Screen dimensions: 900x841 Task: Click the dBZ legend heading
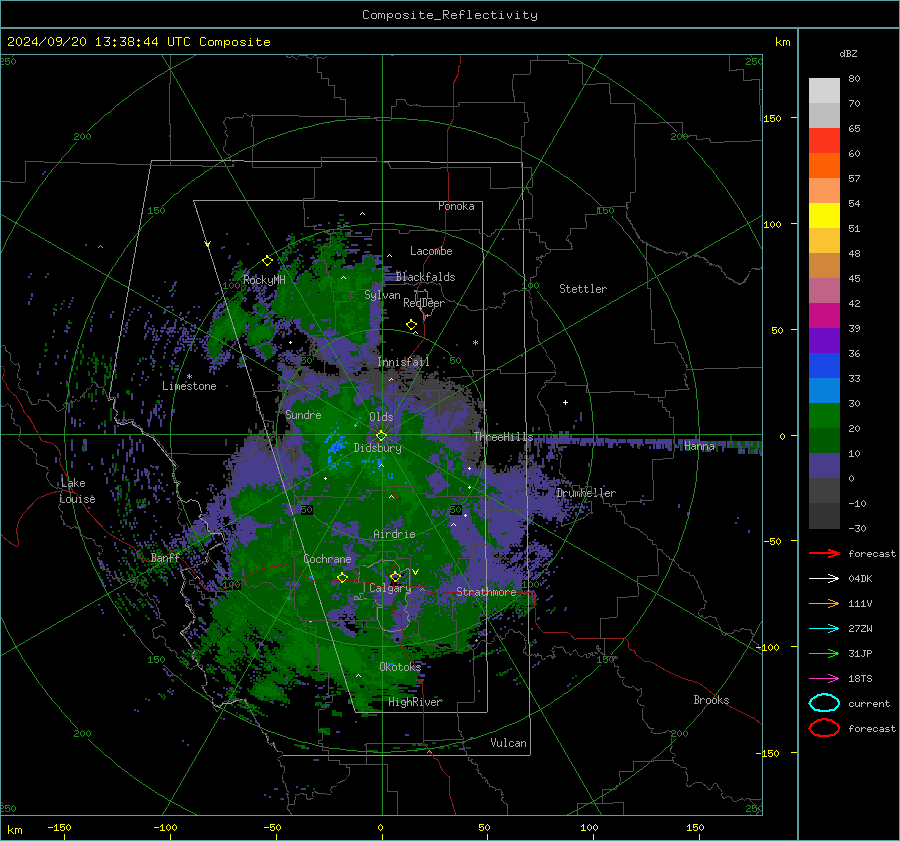pyautogui.click(x=848, y=54)
